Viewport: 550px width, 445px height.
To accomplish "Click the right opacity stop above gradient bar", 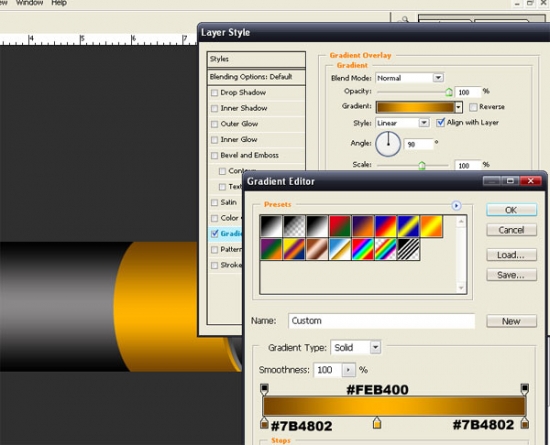I will (x=524, y=389).
